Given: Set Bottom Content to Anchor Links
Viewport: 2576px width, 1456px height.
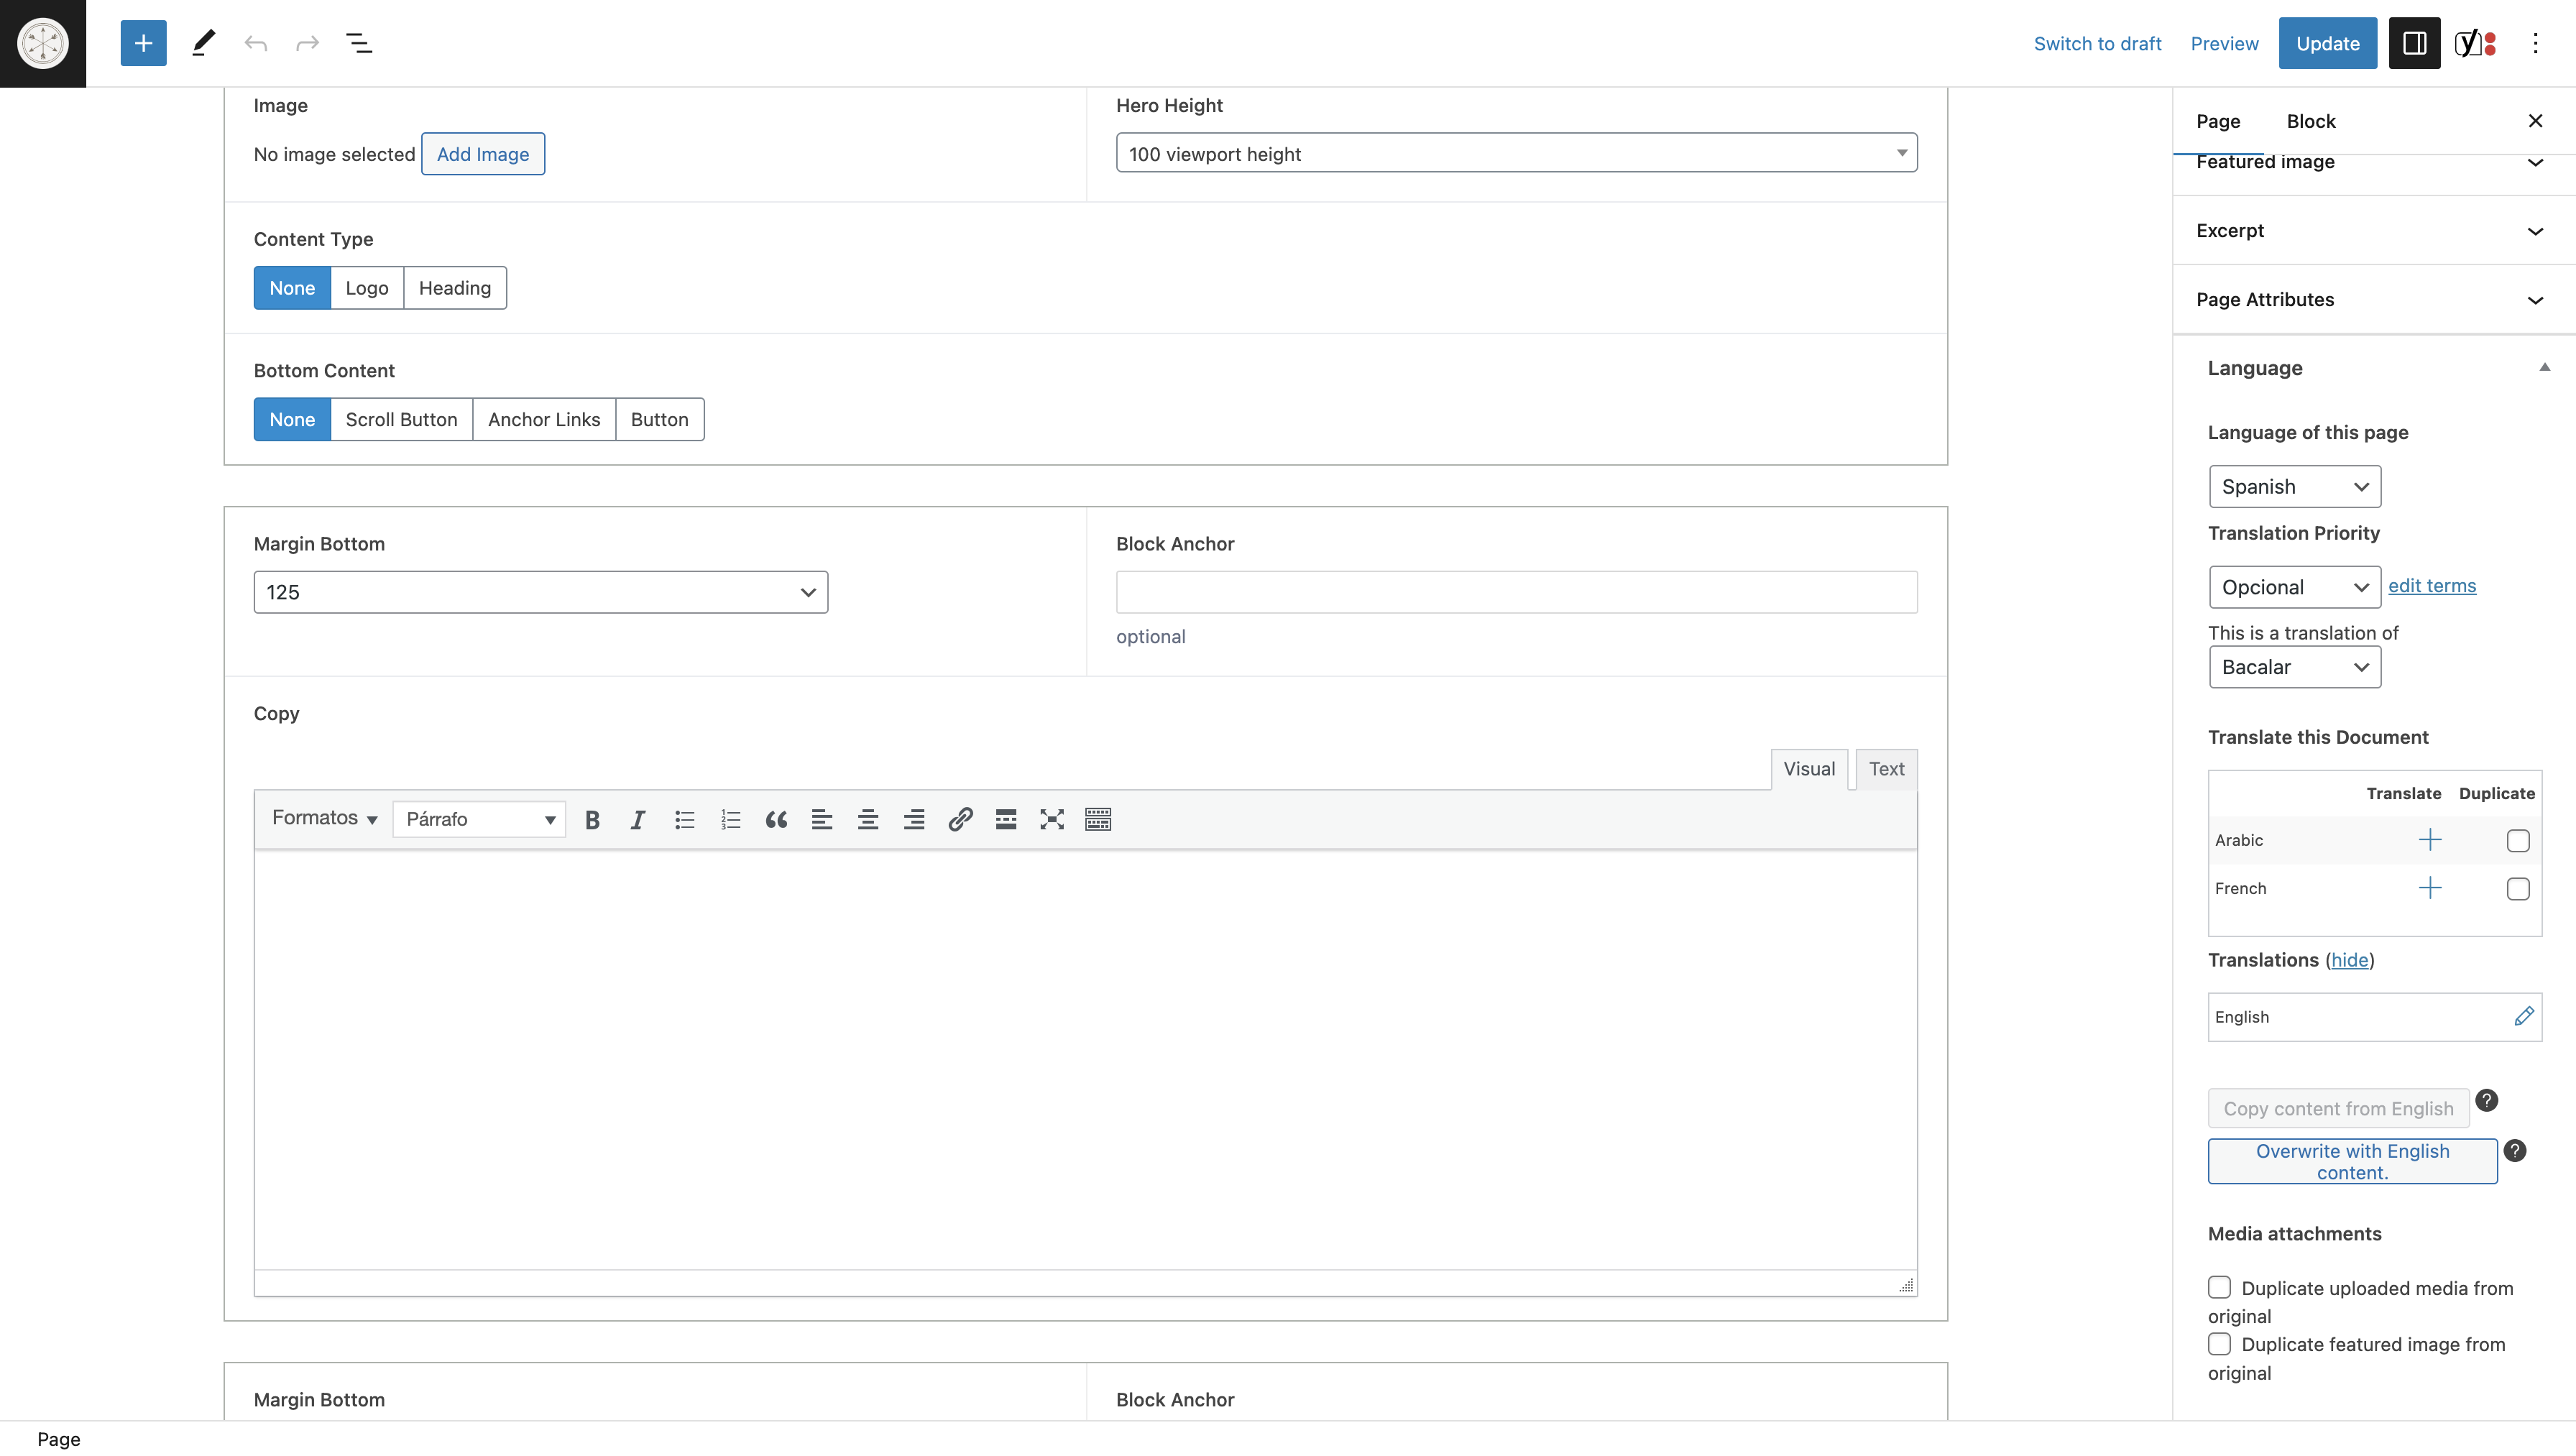Looking at the screenshot, I should point(544,420).
